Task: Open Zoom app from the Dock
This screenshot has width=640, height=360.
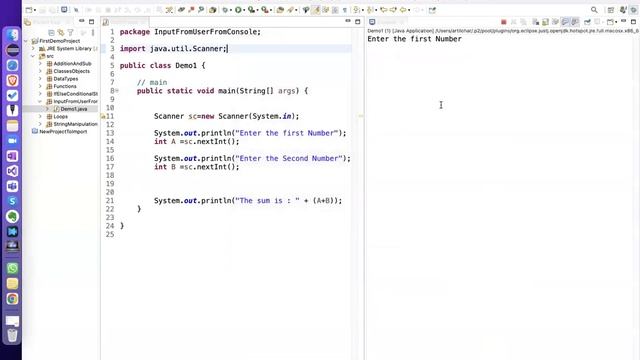Action: [12, 141]
